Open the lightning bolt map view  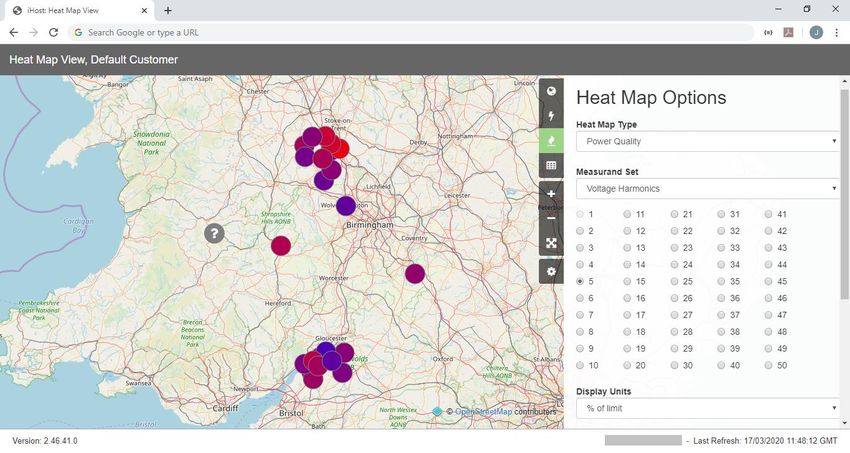(x=551, y=116)
